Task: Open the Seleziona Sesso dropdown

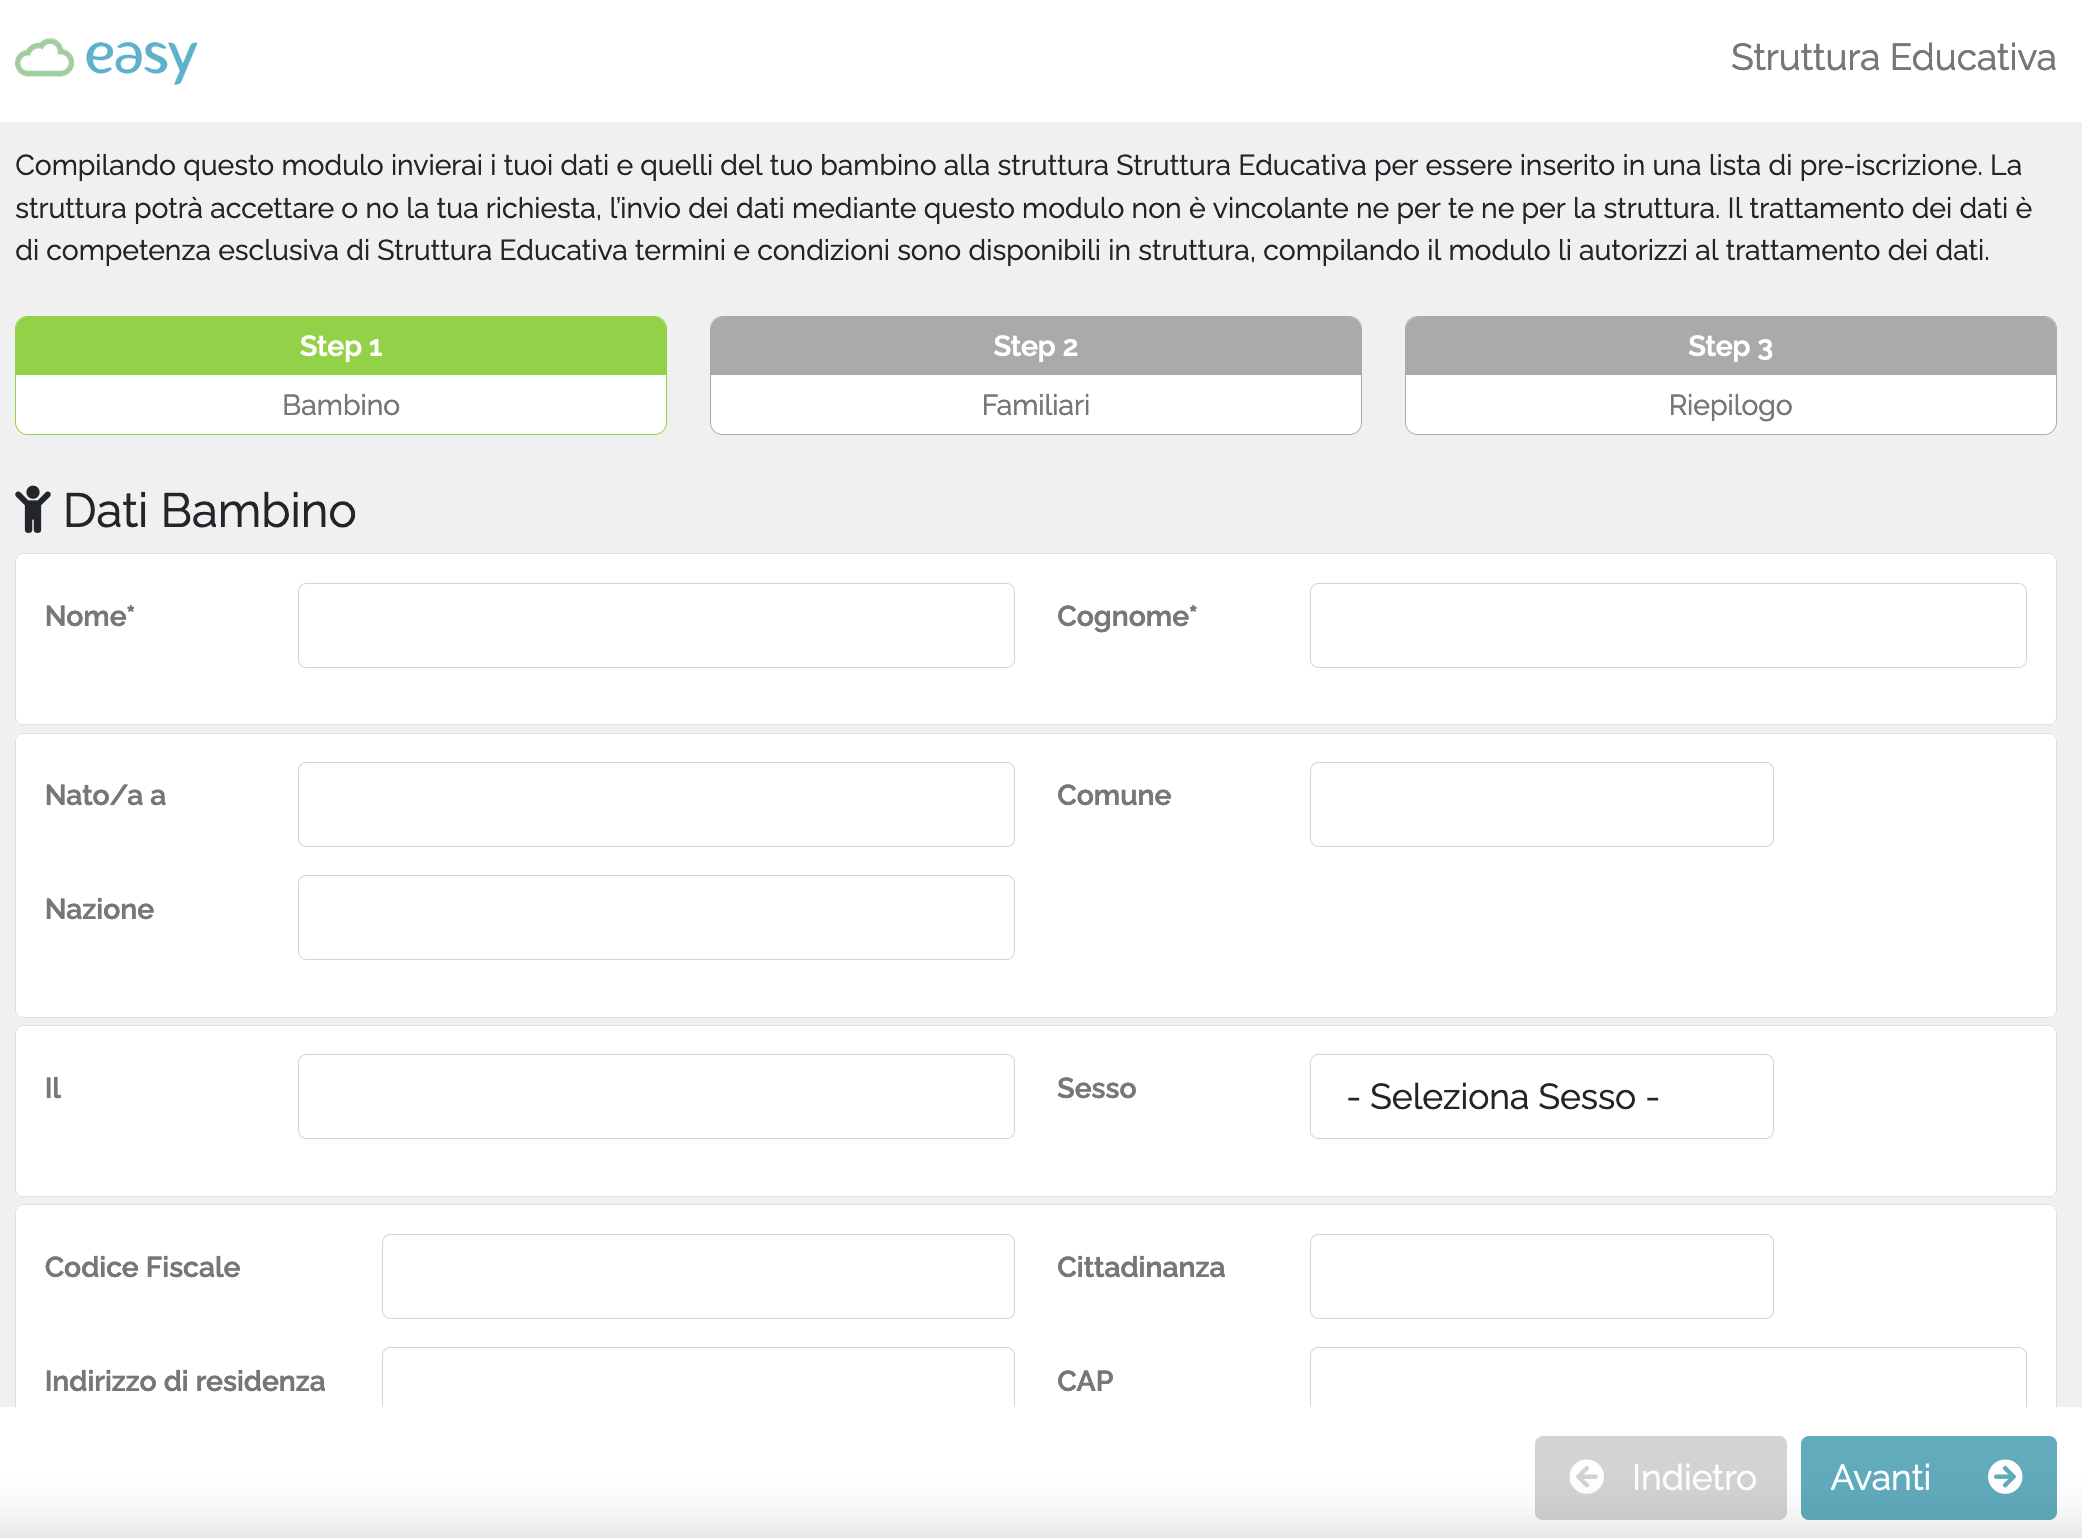Action: pyautogui.click(x=1540, y=1096)
